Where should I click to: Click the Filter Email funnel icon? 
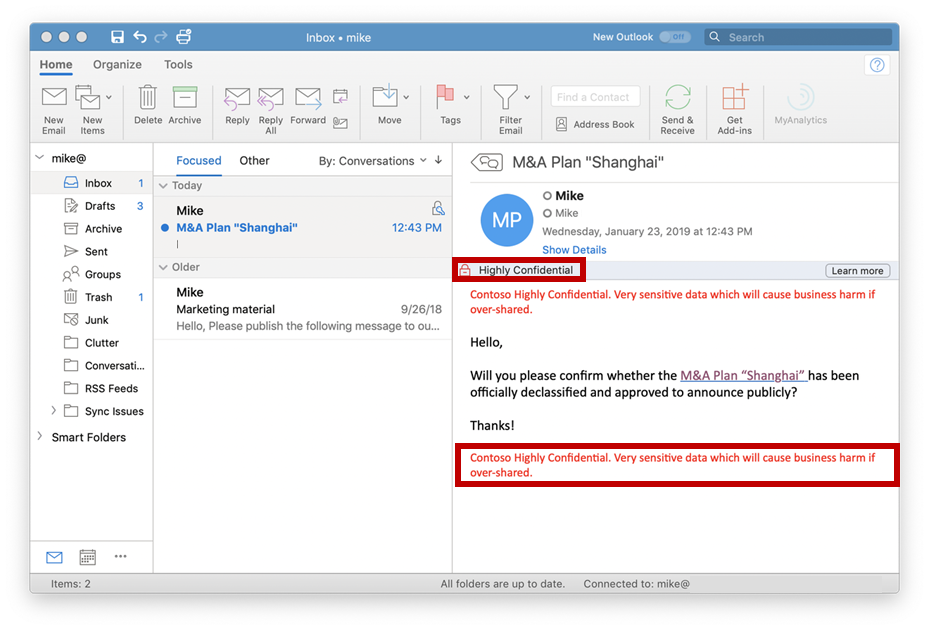(505, 97)
